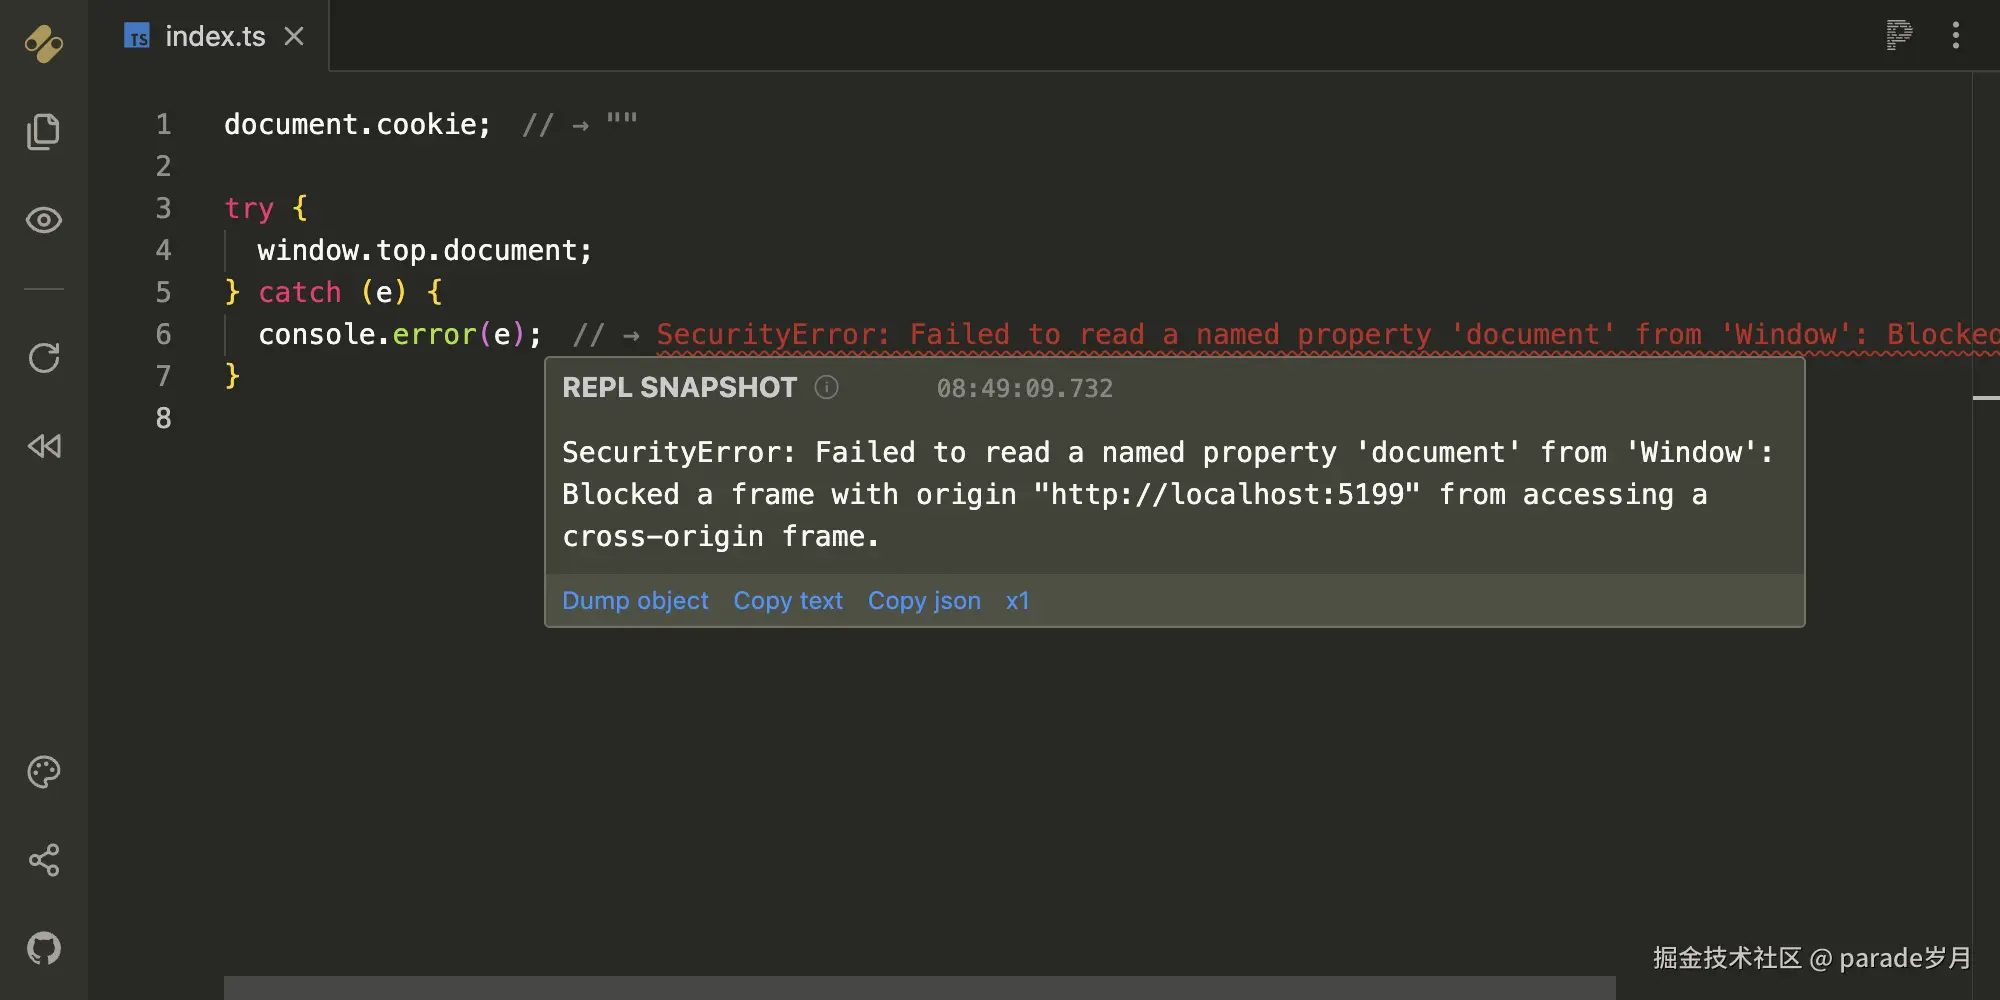Toggle auto-format by clicking Prettier
Image resolution: width=2000 pixels, height=1000 pixels.
[1897, 35]
